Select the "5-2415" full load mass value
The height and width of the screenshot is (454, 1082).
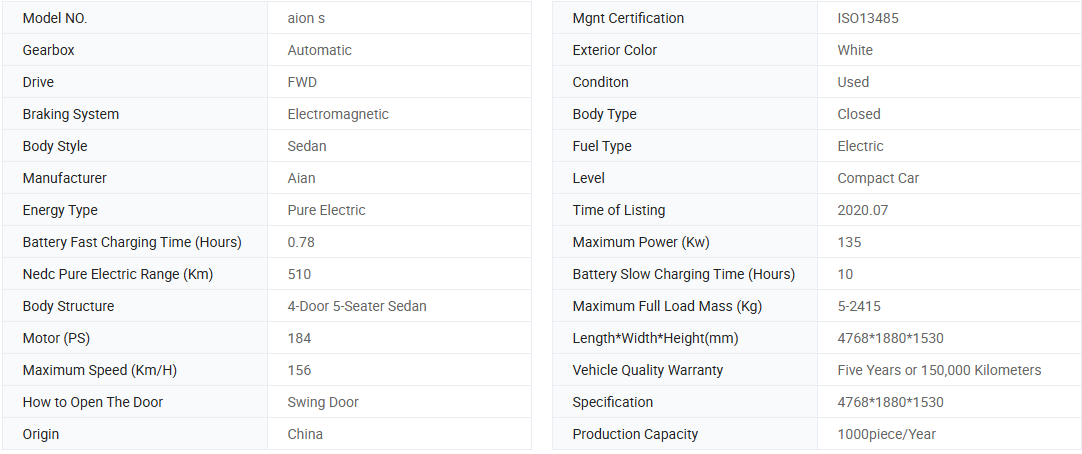coord(859,306)
